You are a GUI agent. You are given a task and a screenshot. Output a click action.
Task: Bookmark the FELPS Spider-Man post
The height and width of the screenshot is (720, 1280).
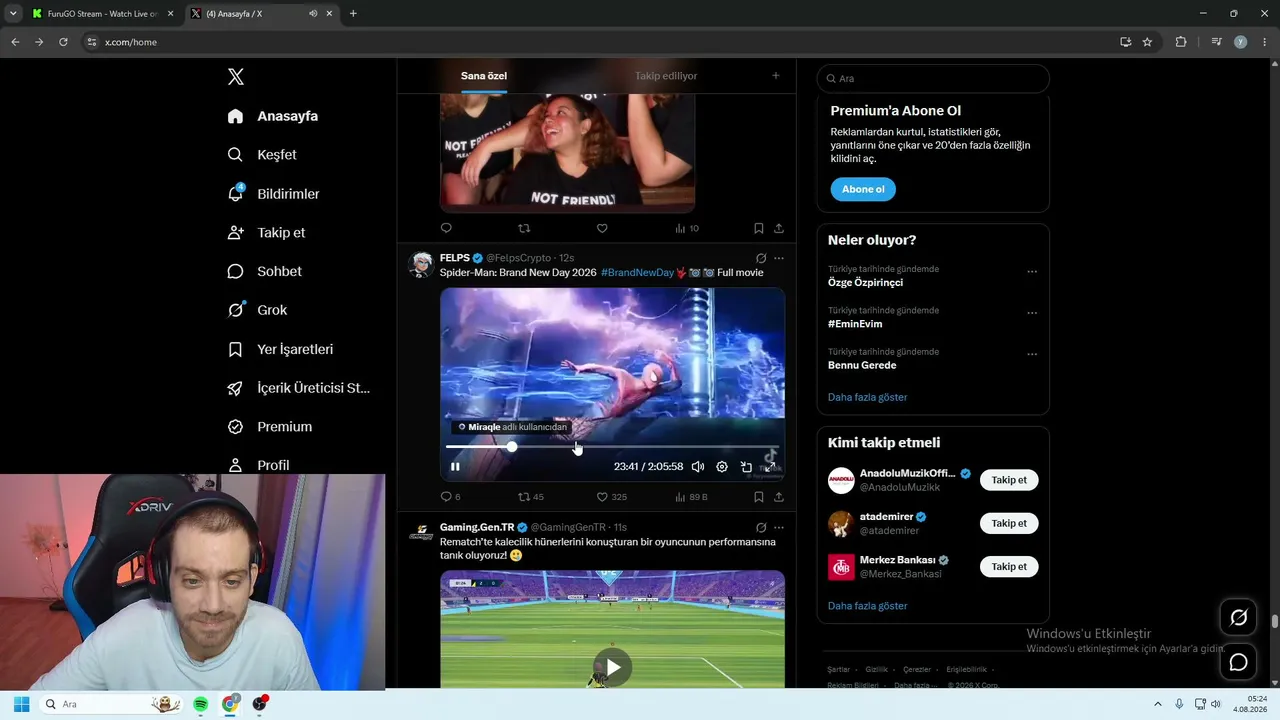[x=759, y=497]
